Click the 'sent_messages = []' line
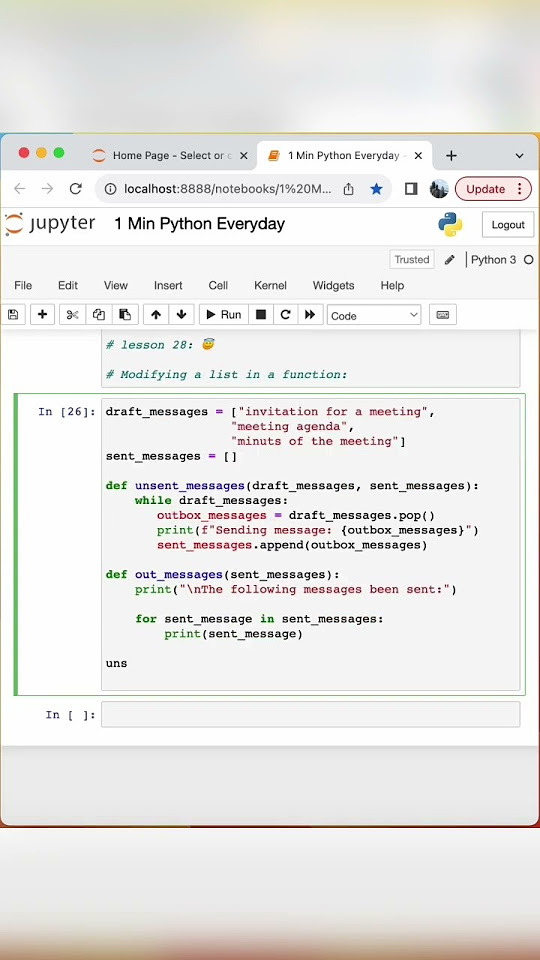The width and height of the screenshot is (540, 960). [171, 456]
